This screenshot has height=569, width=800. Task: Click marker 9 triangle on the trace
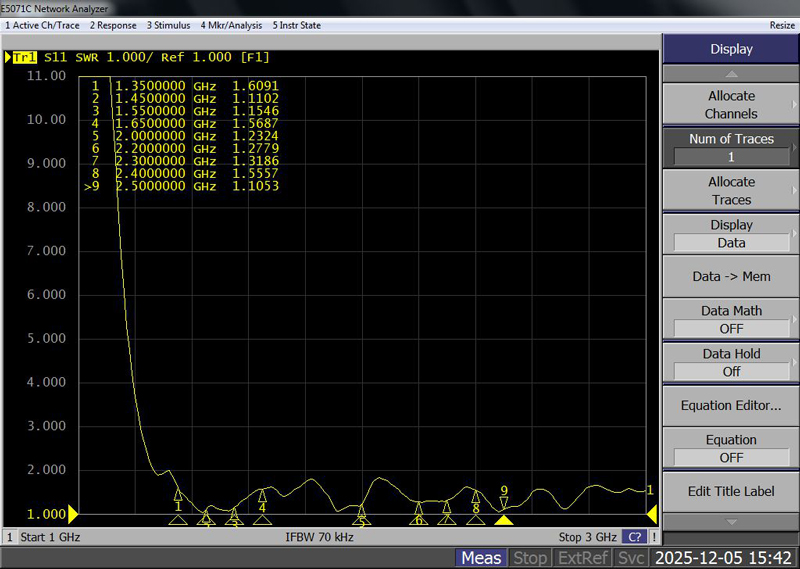[504, 502]
